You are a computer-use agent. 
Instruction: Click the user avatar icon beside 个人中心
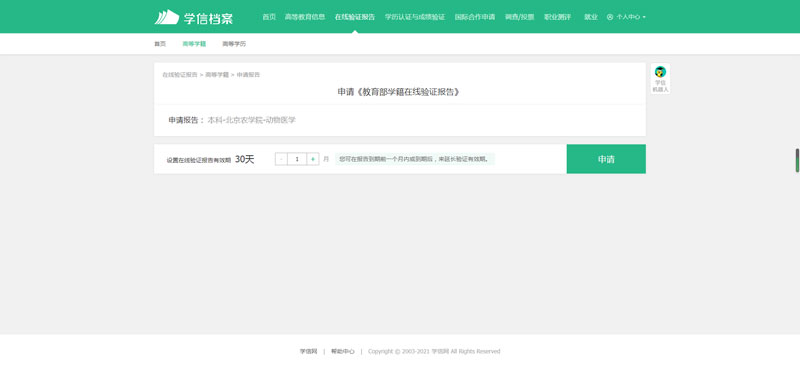pos(610,17)
